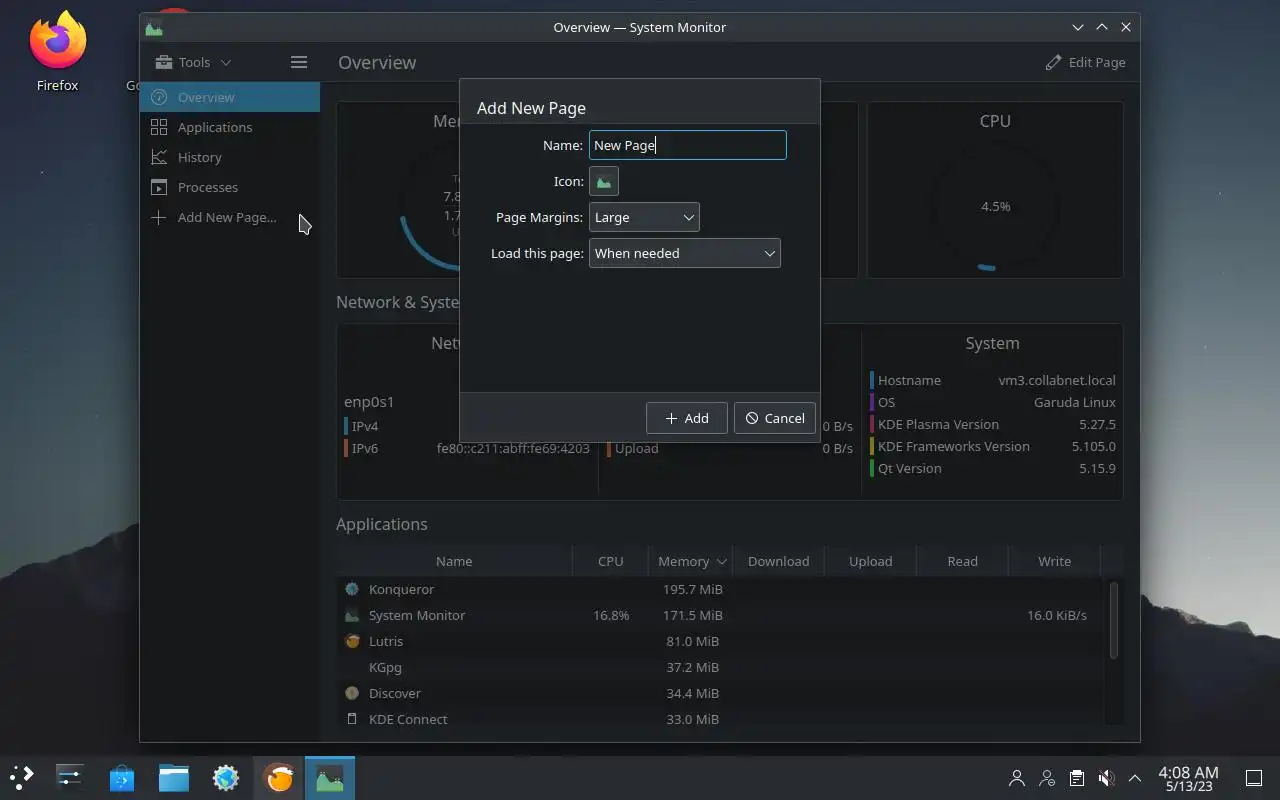Viewport: 1280px width, 800px height.
Task: Click the Upload column header
Action: tap(870, 561)
